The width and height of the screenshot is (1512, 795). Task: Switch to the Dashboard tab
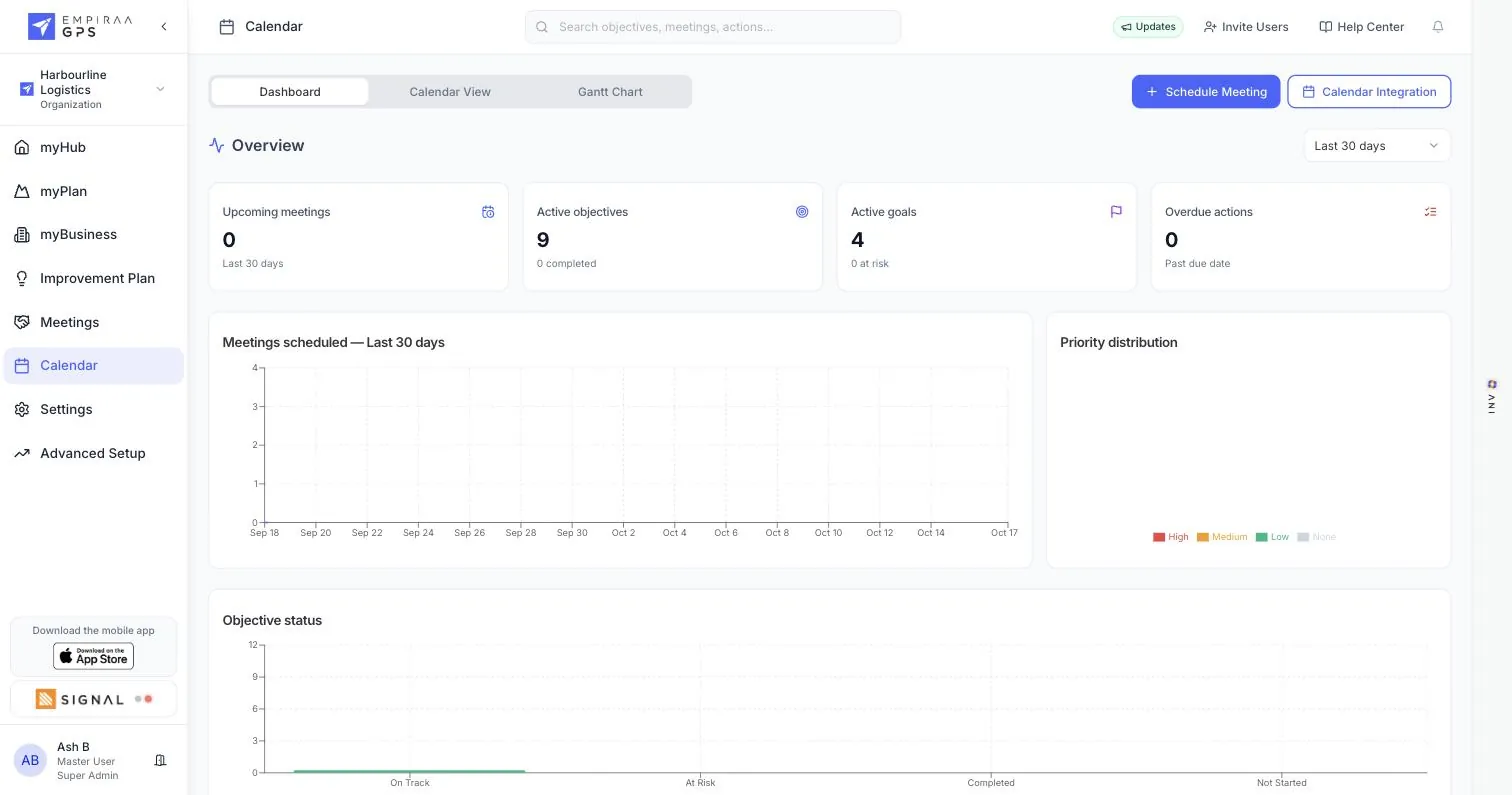290,91
